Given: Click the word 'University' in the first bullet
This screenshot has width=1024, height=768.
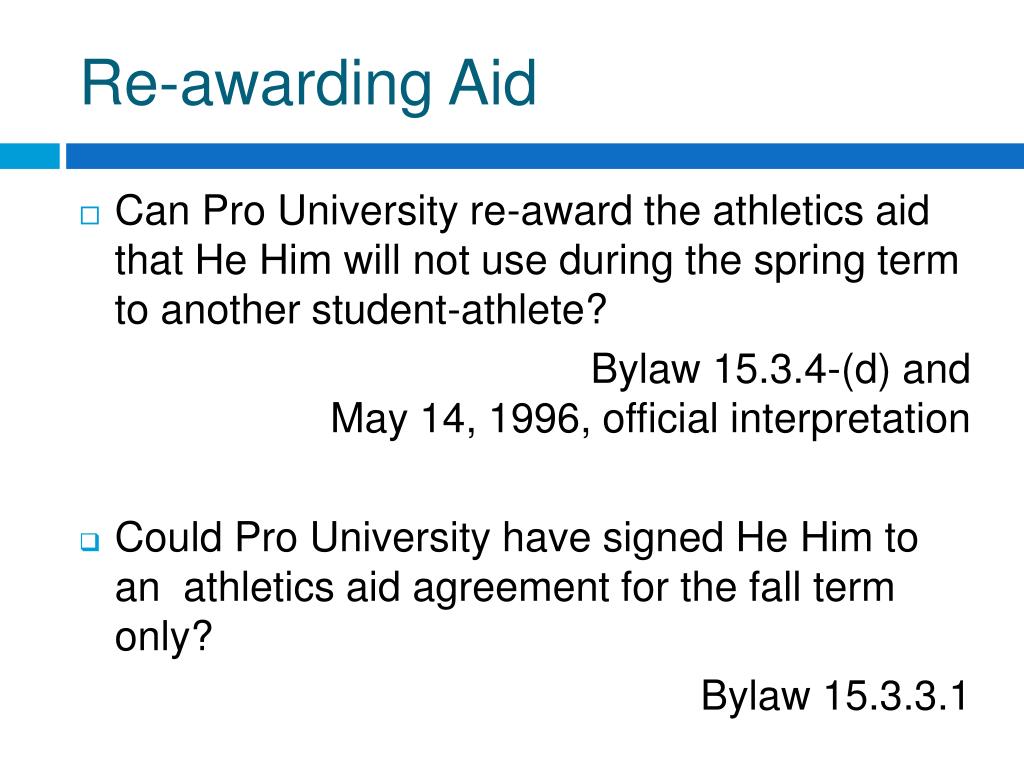Looking at the screenshot, I should coord(367,213).
